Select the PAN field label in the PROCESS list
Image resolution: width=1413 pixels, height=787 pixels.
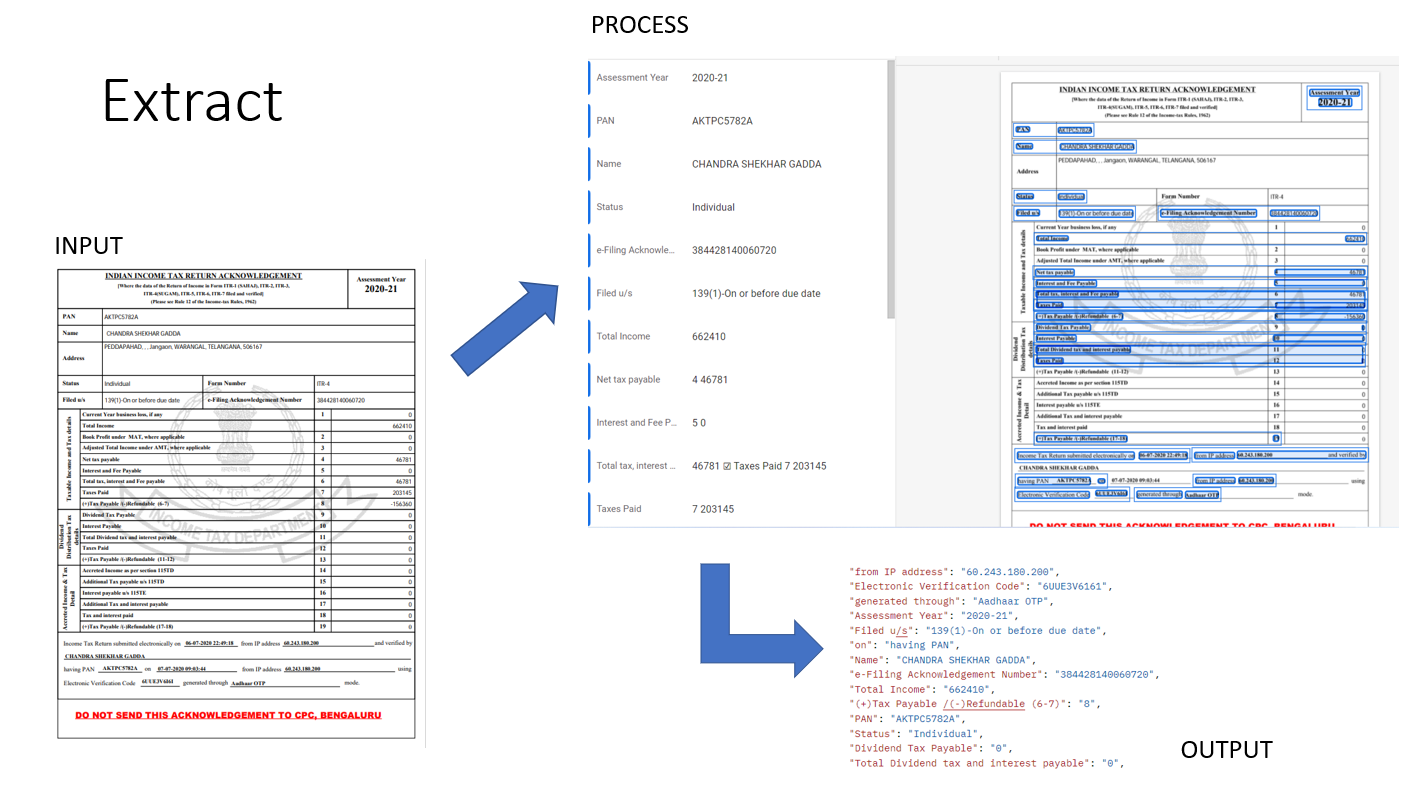point(606,121)
